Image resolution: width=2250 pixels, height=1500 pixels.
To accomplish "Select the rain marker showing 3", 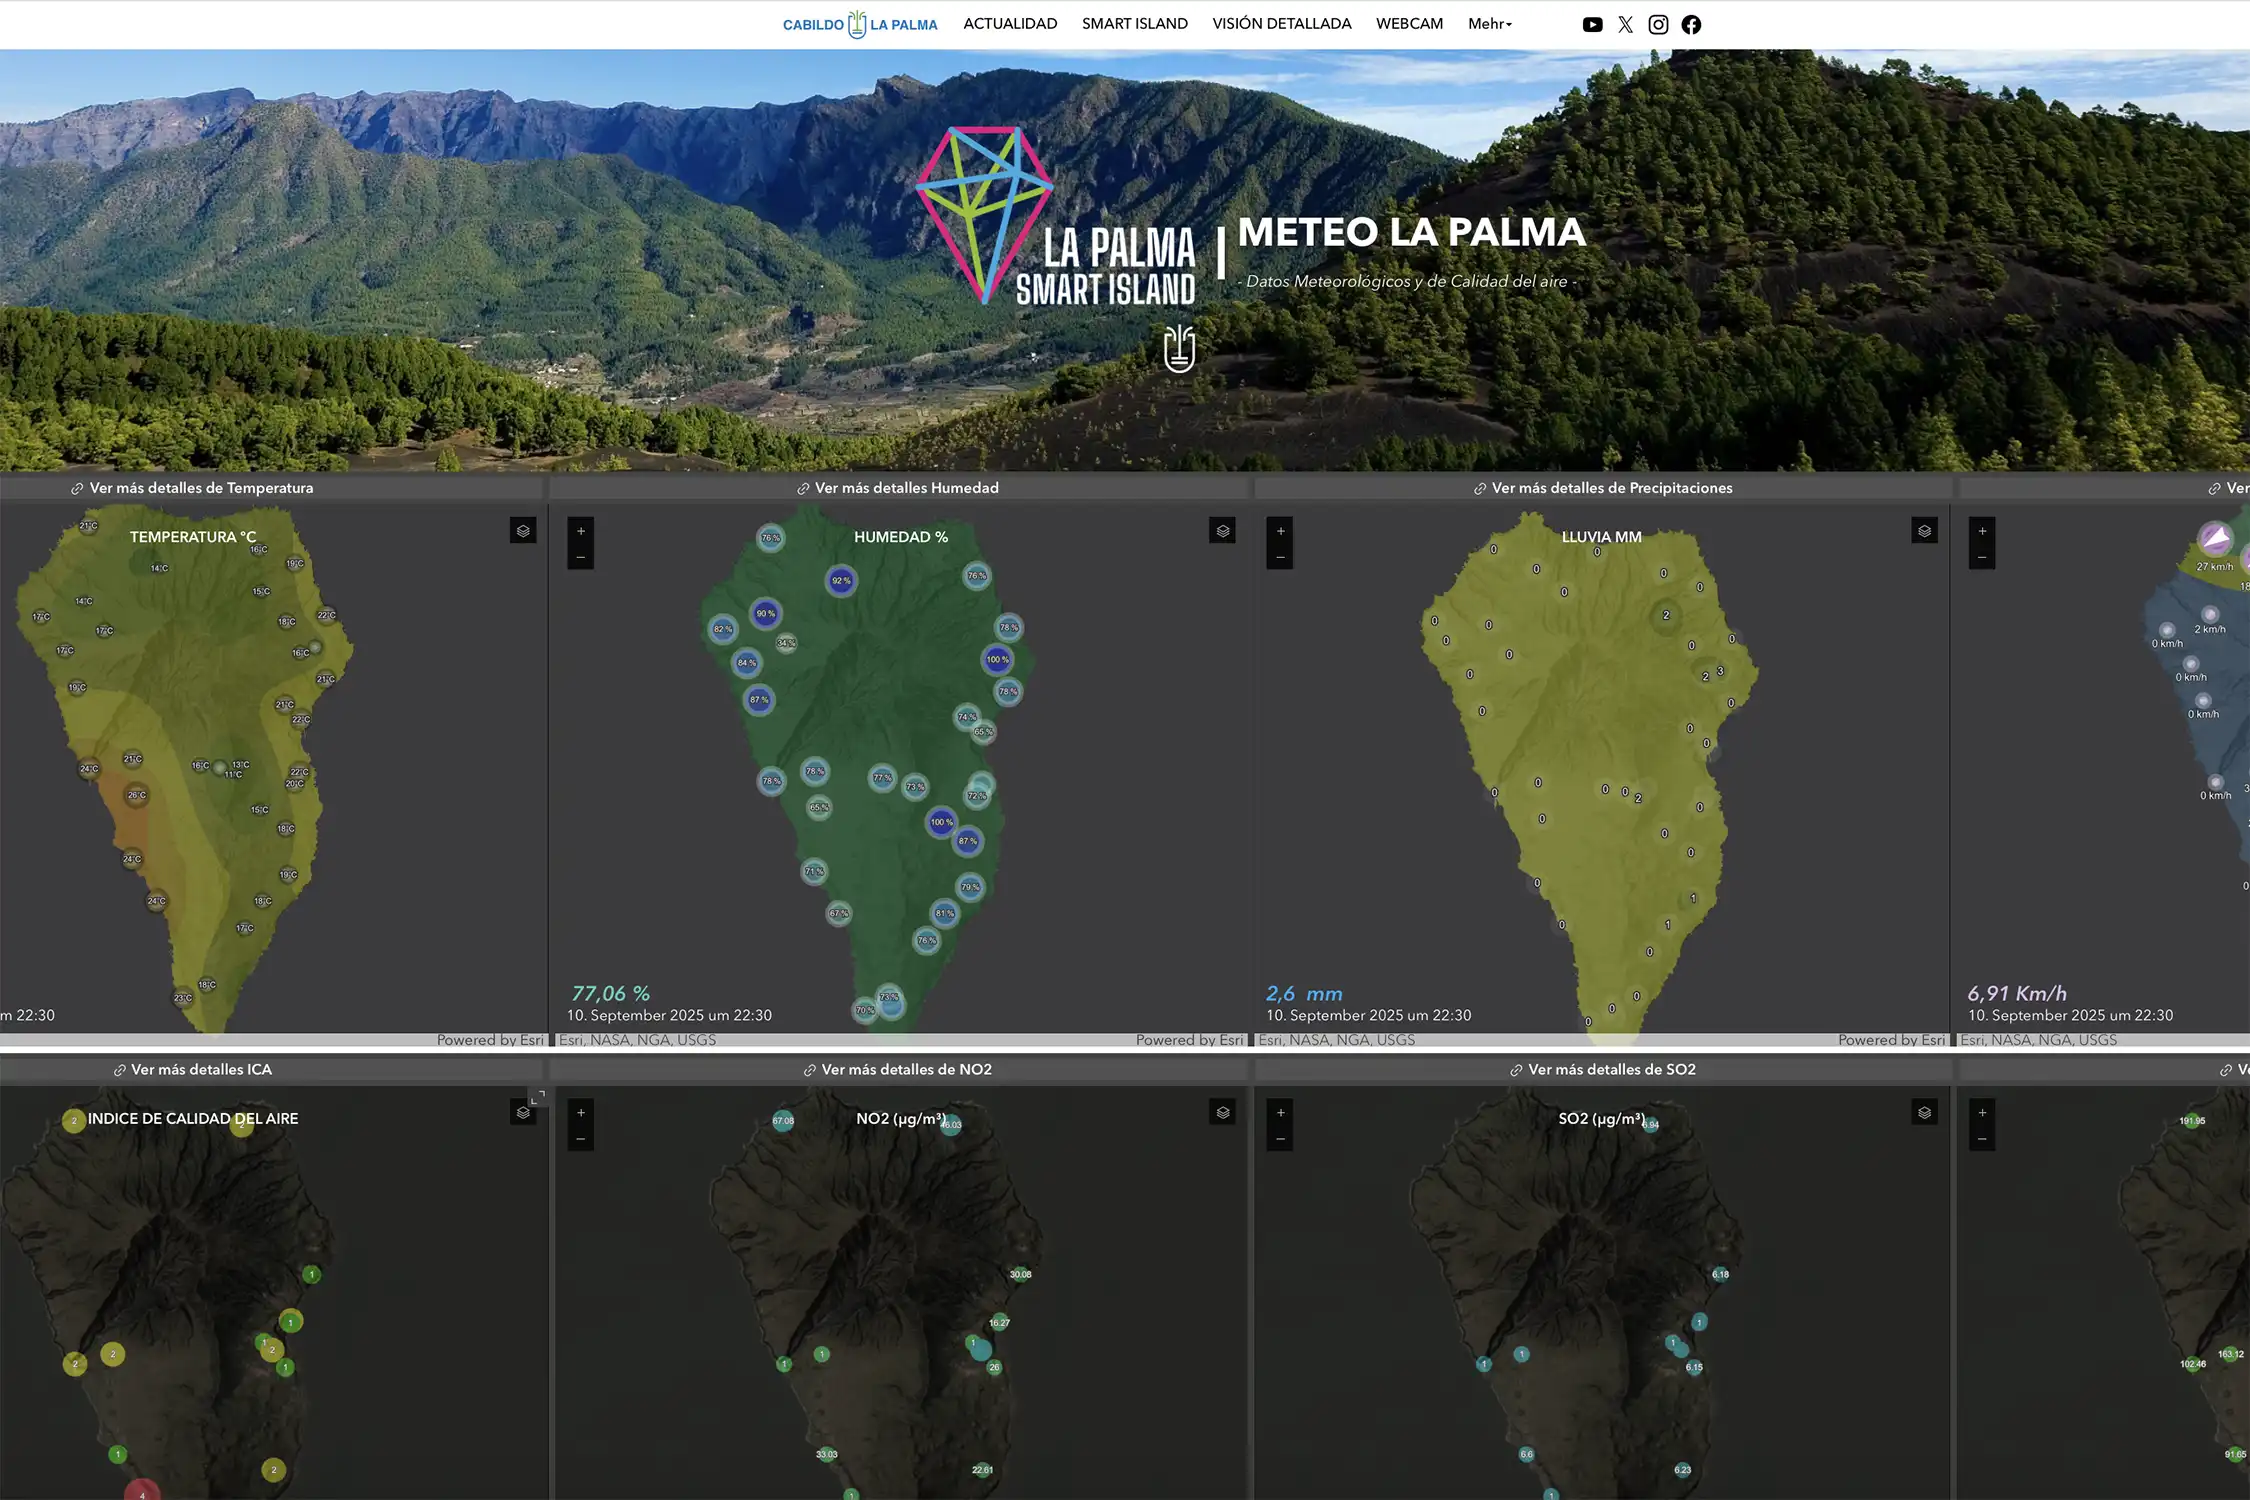I will tap(1720, 671).
